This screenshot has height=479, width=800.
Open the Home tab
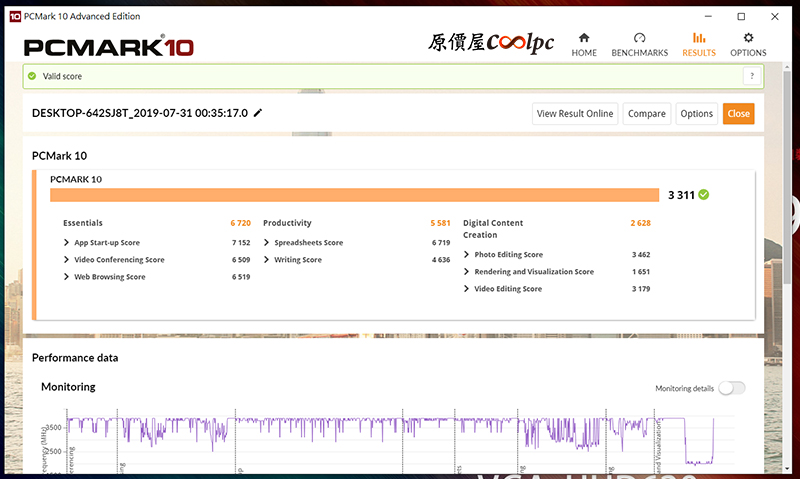coord(584,45)
